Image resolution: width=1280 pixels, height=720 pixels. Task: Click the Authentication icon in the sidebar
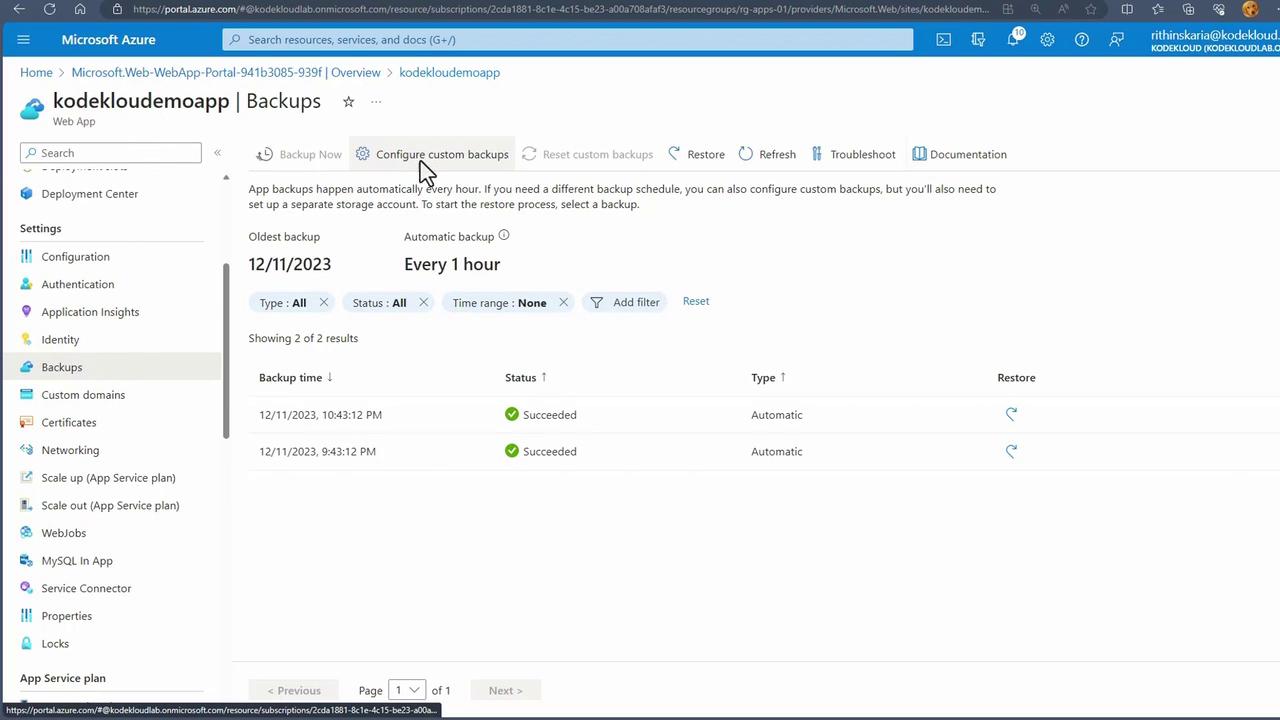27,284
